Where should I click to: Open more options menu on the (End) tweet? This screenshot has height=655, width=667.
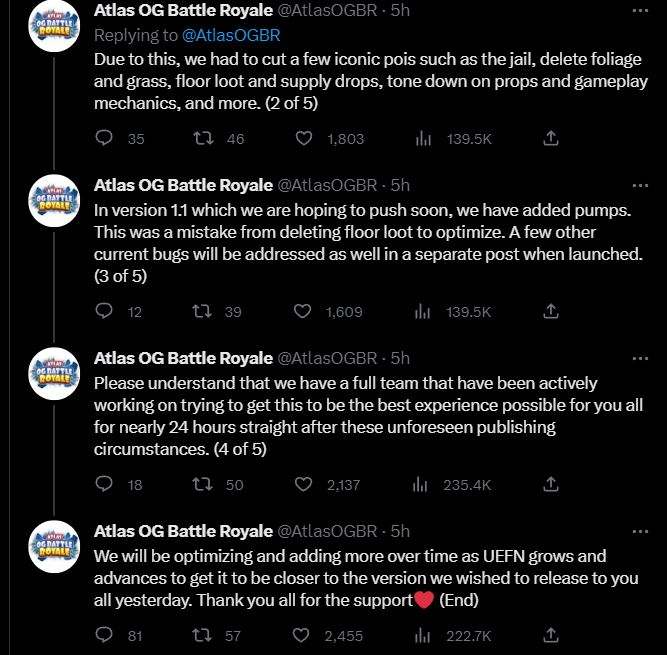click(x=640, y=532)
